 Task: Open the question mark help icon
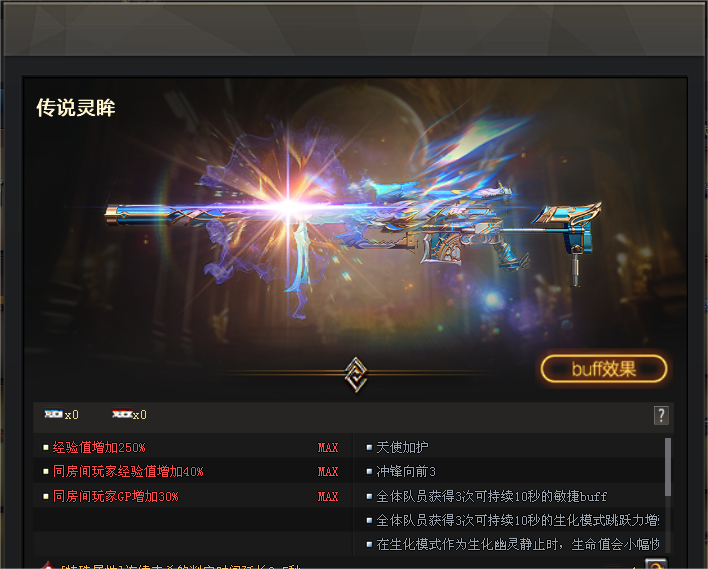click(x=661, y=415)
